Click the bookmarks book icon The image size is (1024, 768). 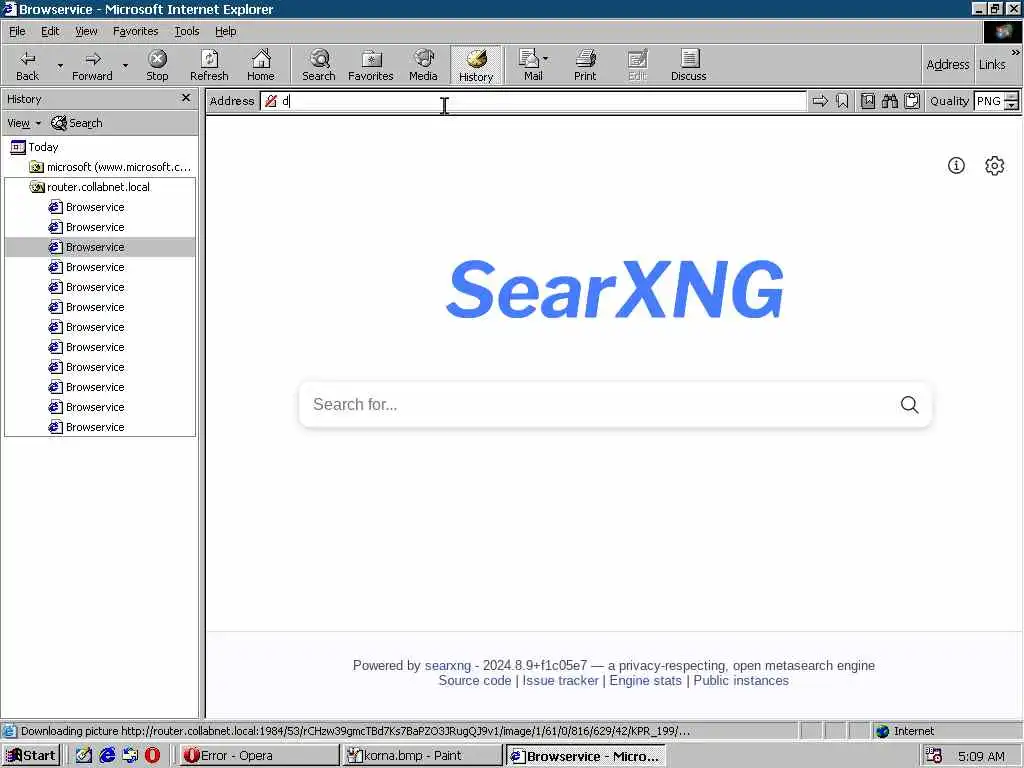click(x=868, y=101)
